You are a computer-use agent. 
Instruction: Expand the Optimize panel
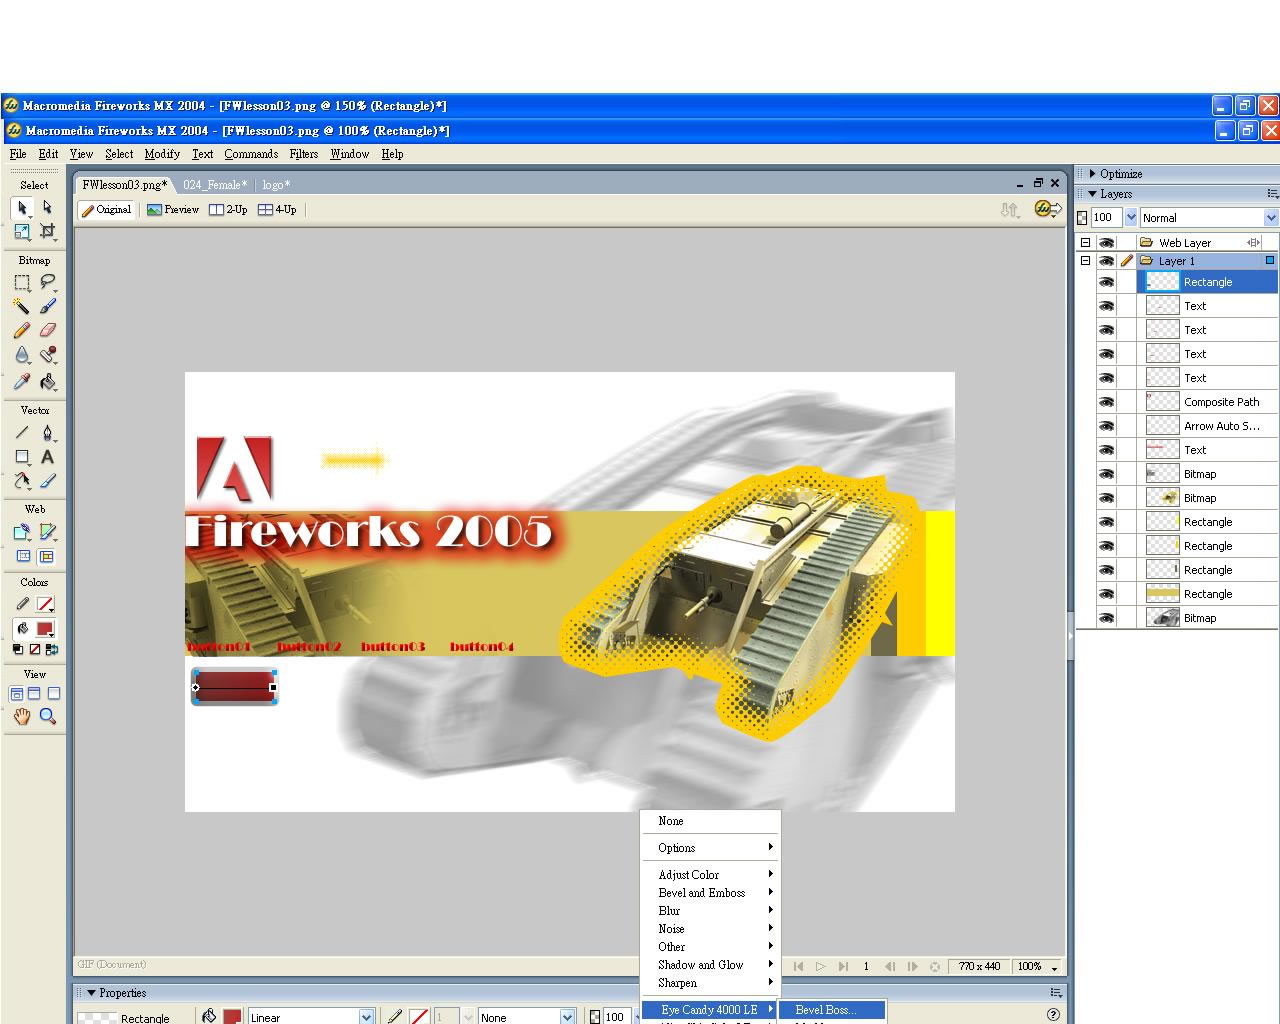(x=1093, y=173)
